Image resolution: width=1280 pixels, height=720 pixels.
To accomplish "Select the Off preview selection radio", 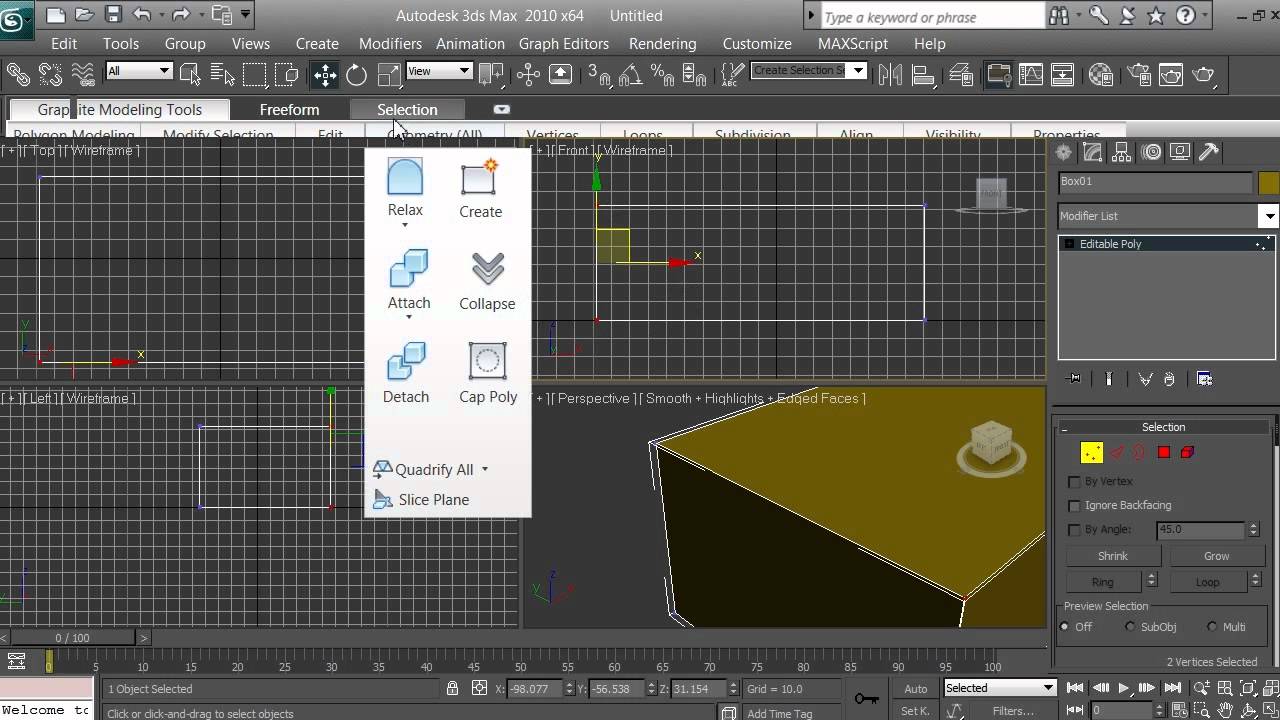I will 1065,627.
